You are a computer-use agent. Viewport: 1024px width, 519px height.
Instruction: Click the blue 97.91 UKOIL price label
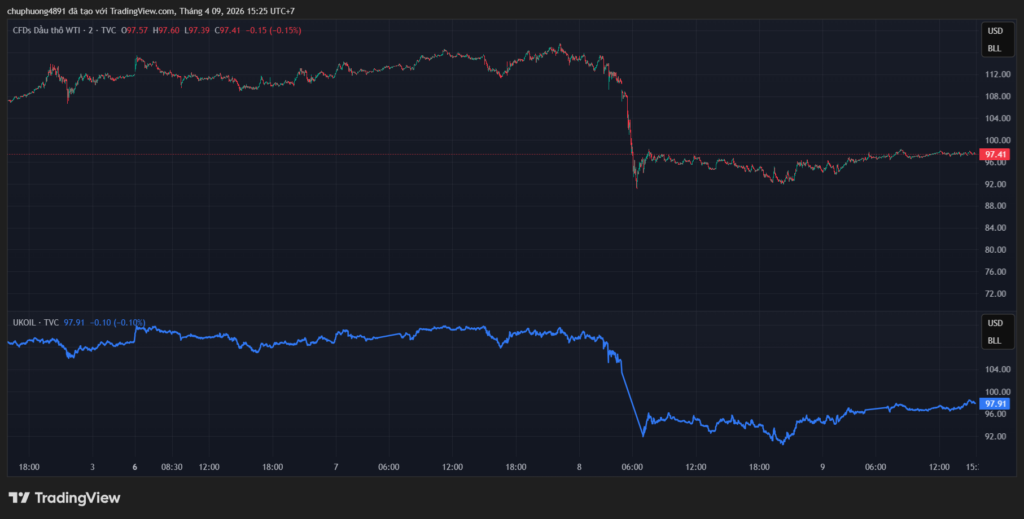coord(995,403)
